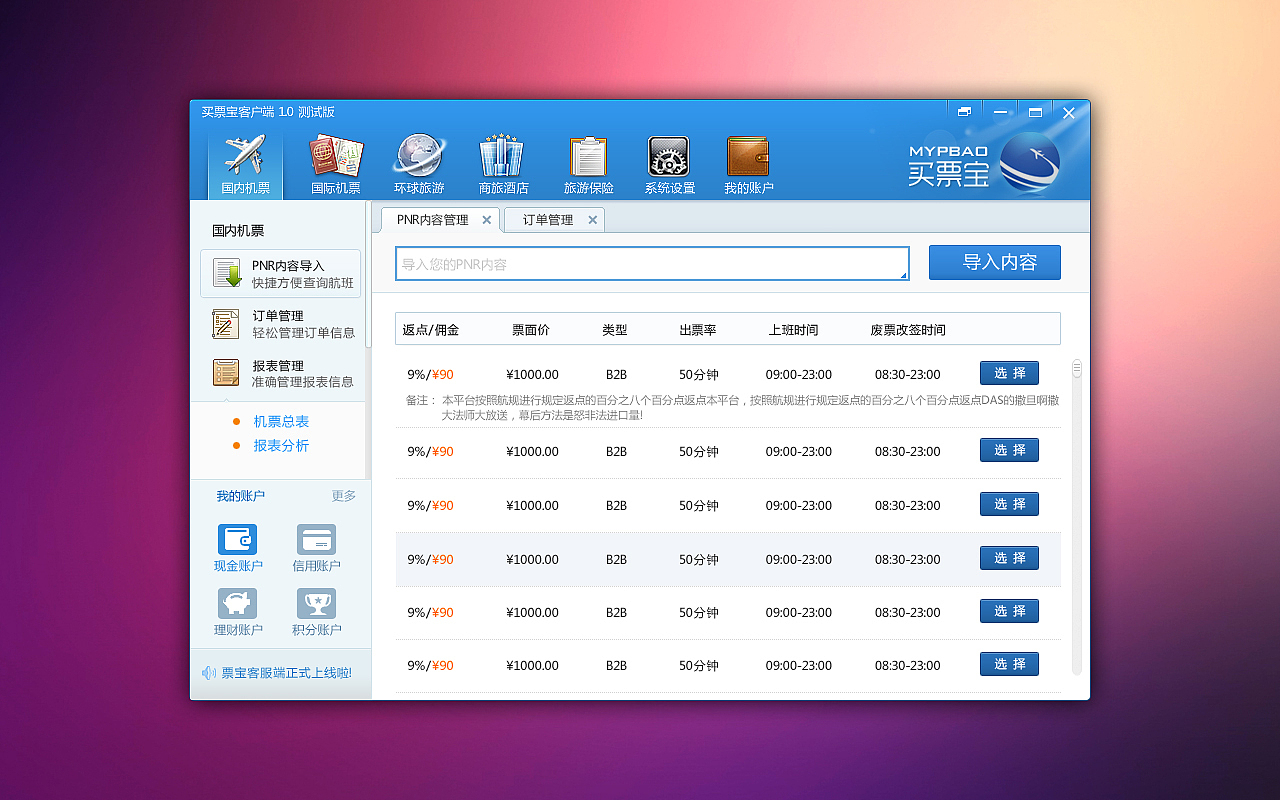This screenshot has height=800, width=1280.
Task: Click the 我的账户 heading in sidebar
Action: coord(241,496)
